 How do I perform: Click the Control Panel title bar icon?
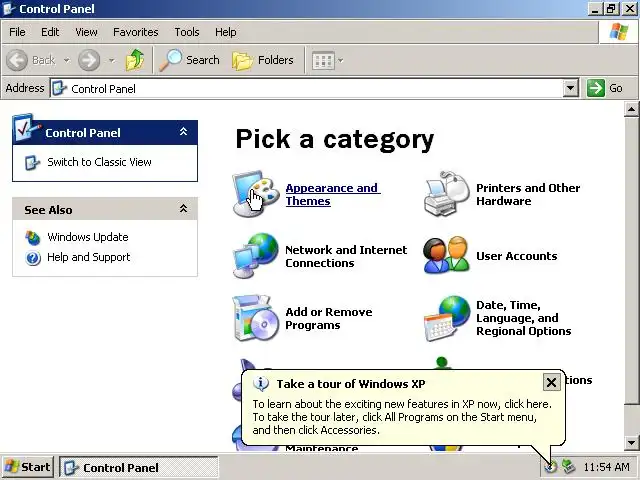pos(9,9)
